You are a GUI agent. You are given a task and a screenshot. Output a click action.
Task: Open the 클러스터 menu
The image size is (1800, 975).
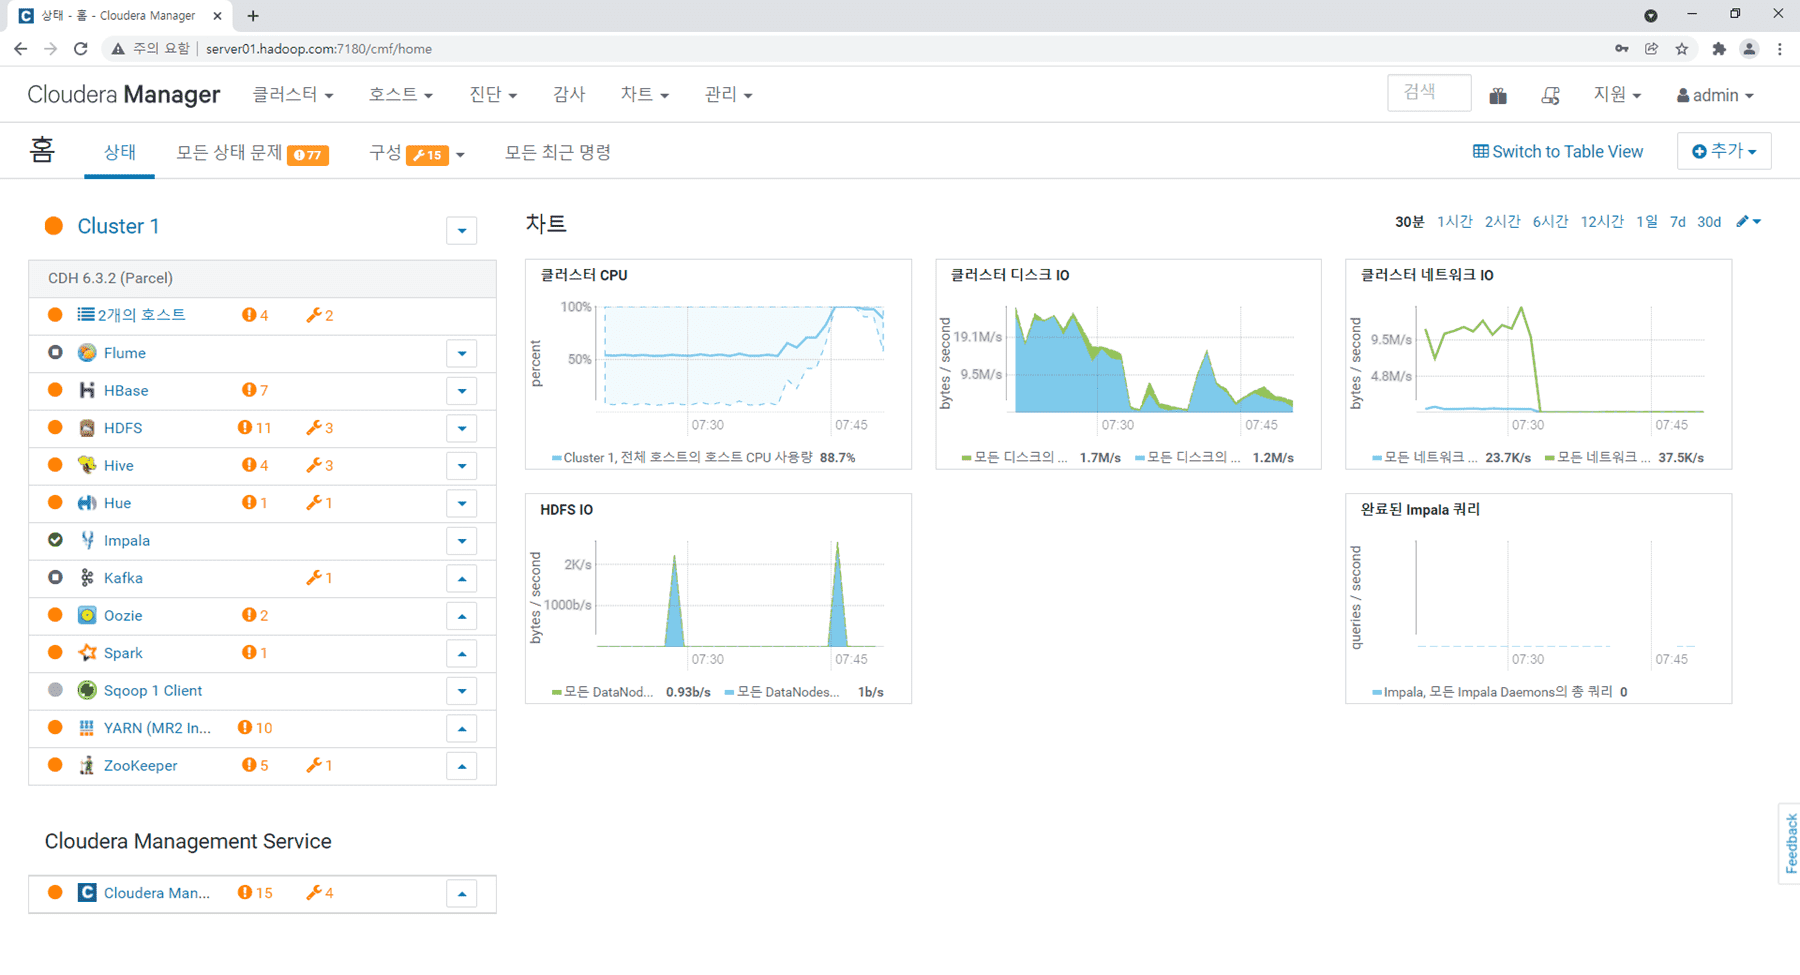293,94
